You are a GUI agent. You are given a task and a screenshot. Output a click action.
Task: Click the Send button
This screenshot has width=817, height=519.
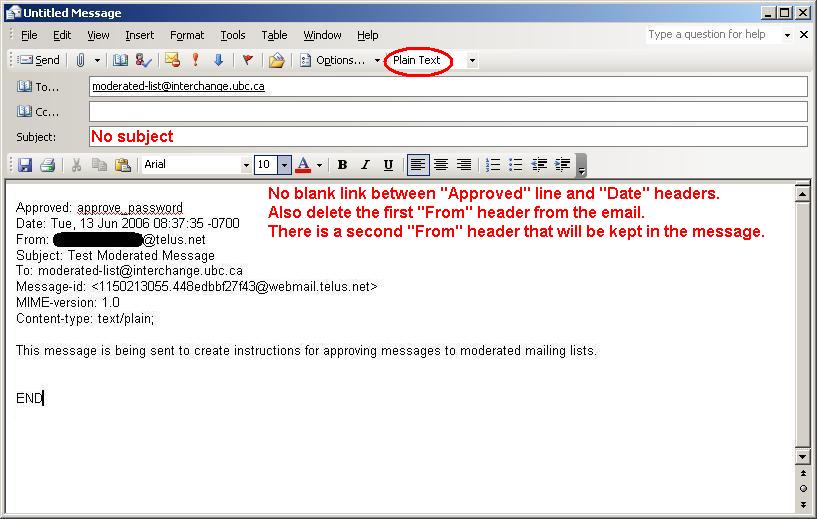[x=38, y=60]
